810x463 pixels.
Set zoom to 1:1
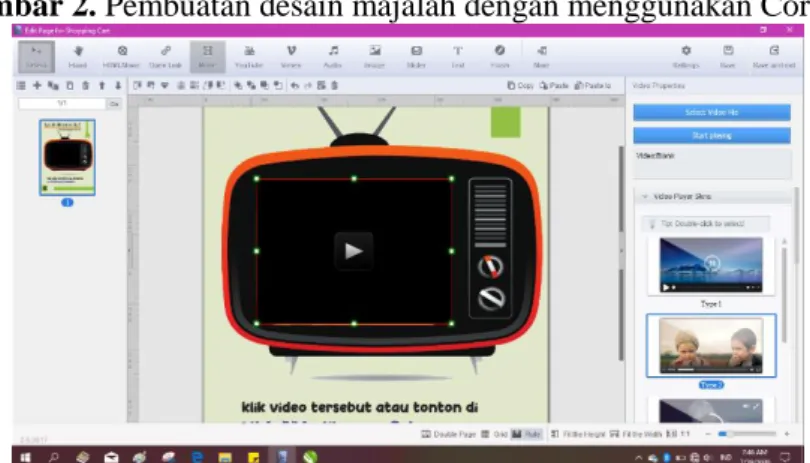[679, 434]
